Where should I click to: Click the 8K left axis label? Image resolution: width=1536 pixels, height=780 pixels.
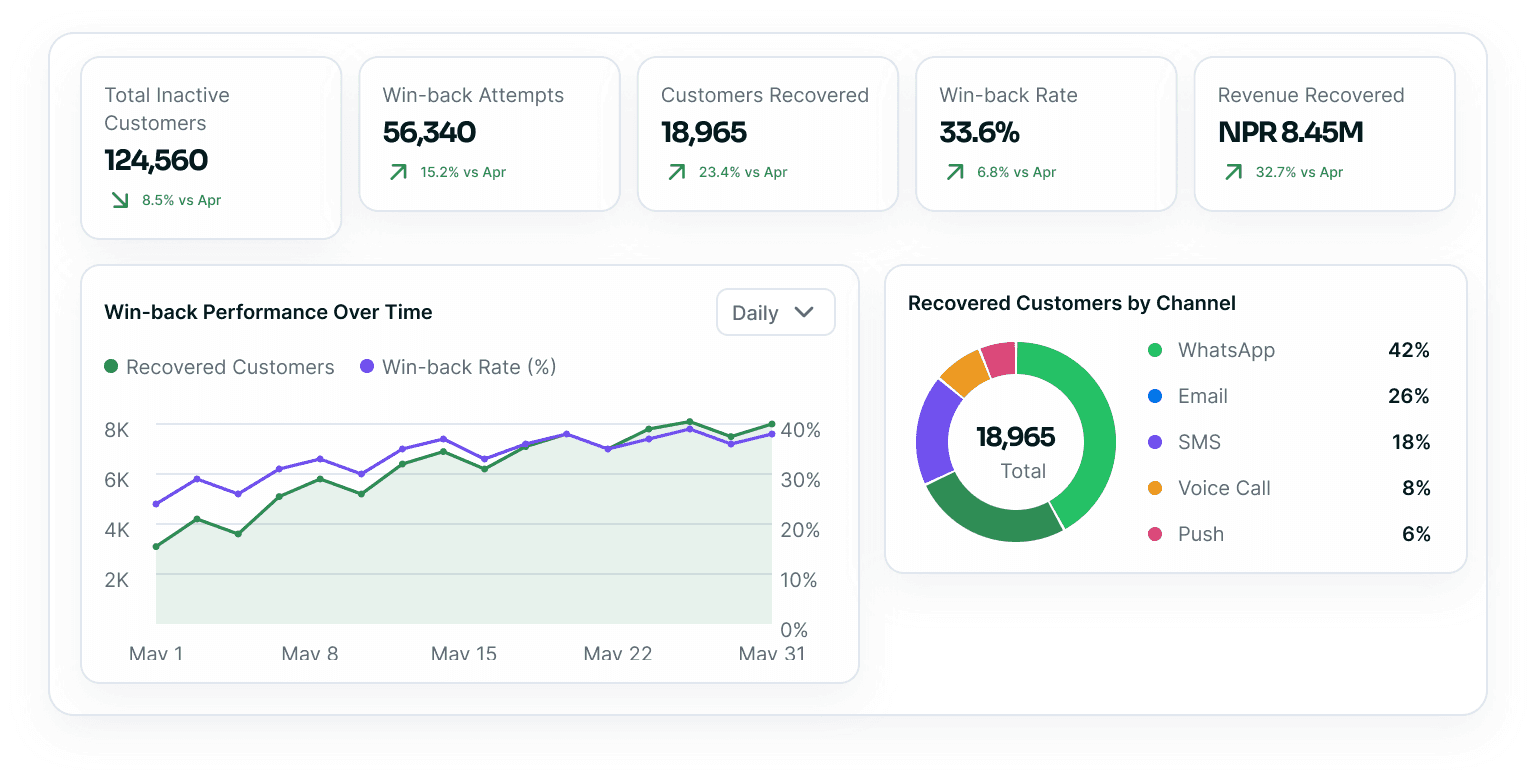[117, 430]
